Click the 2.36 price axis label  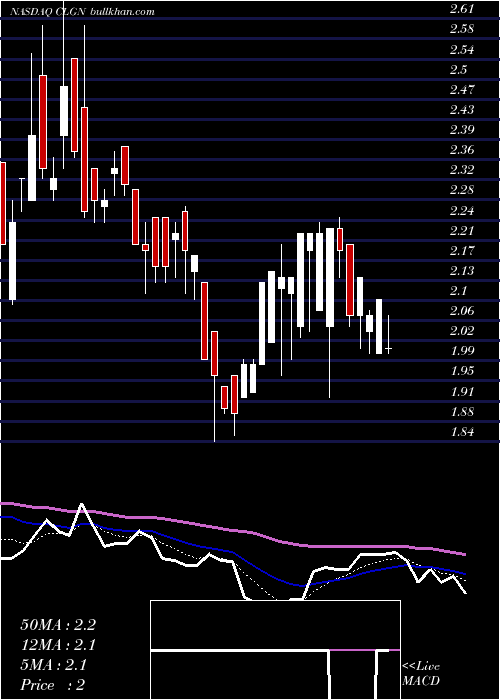[461, 150]
